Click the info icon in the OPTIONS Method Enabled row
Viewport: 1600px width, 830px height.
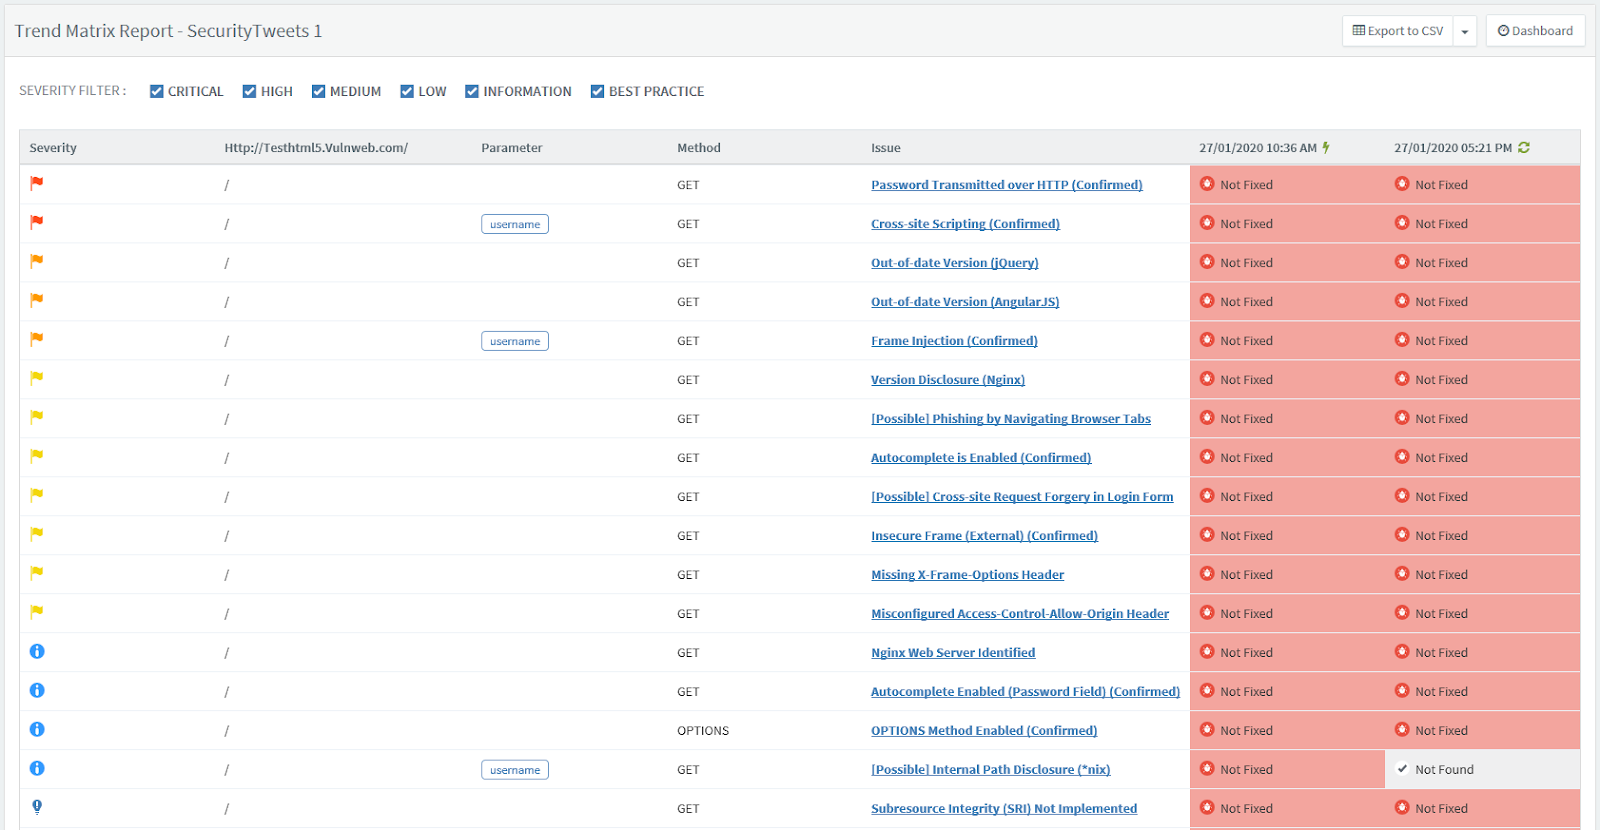(x=37, y=729)
